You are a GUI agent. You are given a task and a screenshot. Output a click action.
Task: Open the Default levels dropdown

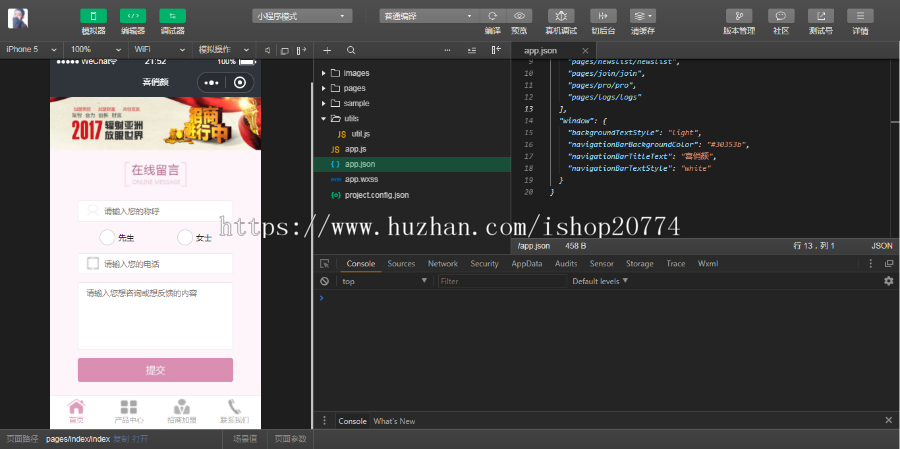point(600,281)
